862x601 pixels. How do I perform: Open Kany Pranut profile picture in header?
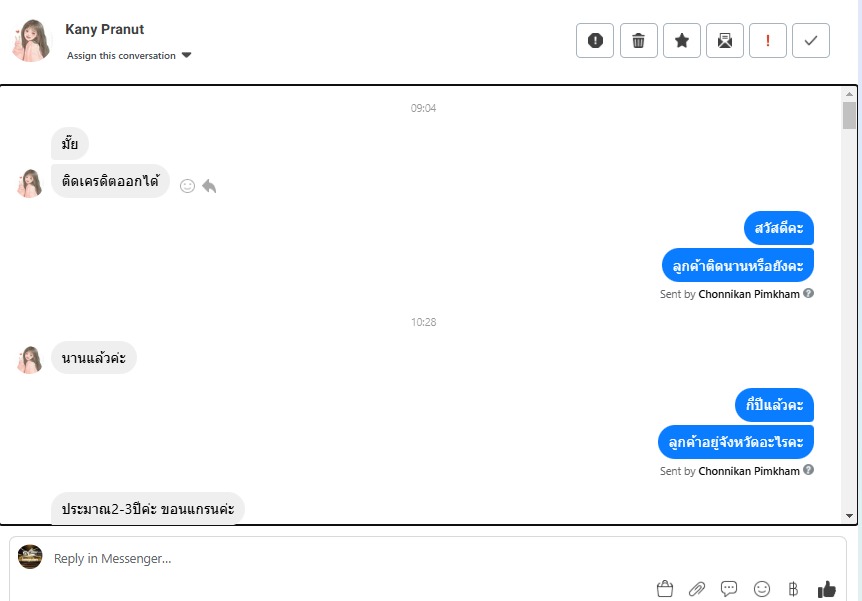click(x=31, y=41)
